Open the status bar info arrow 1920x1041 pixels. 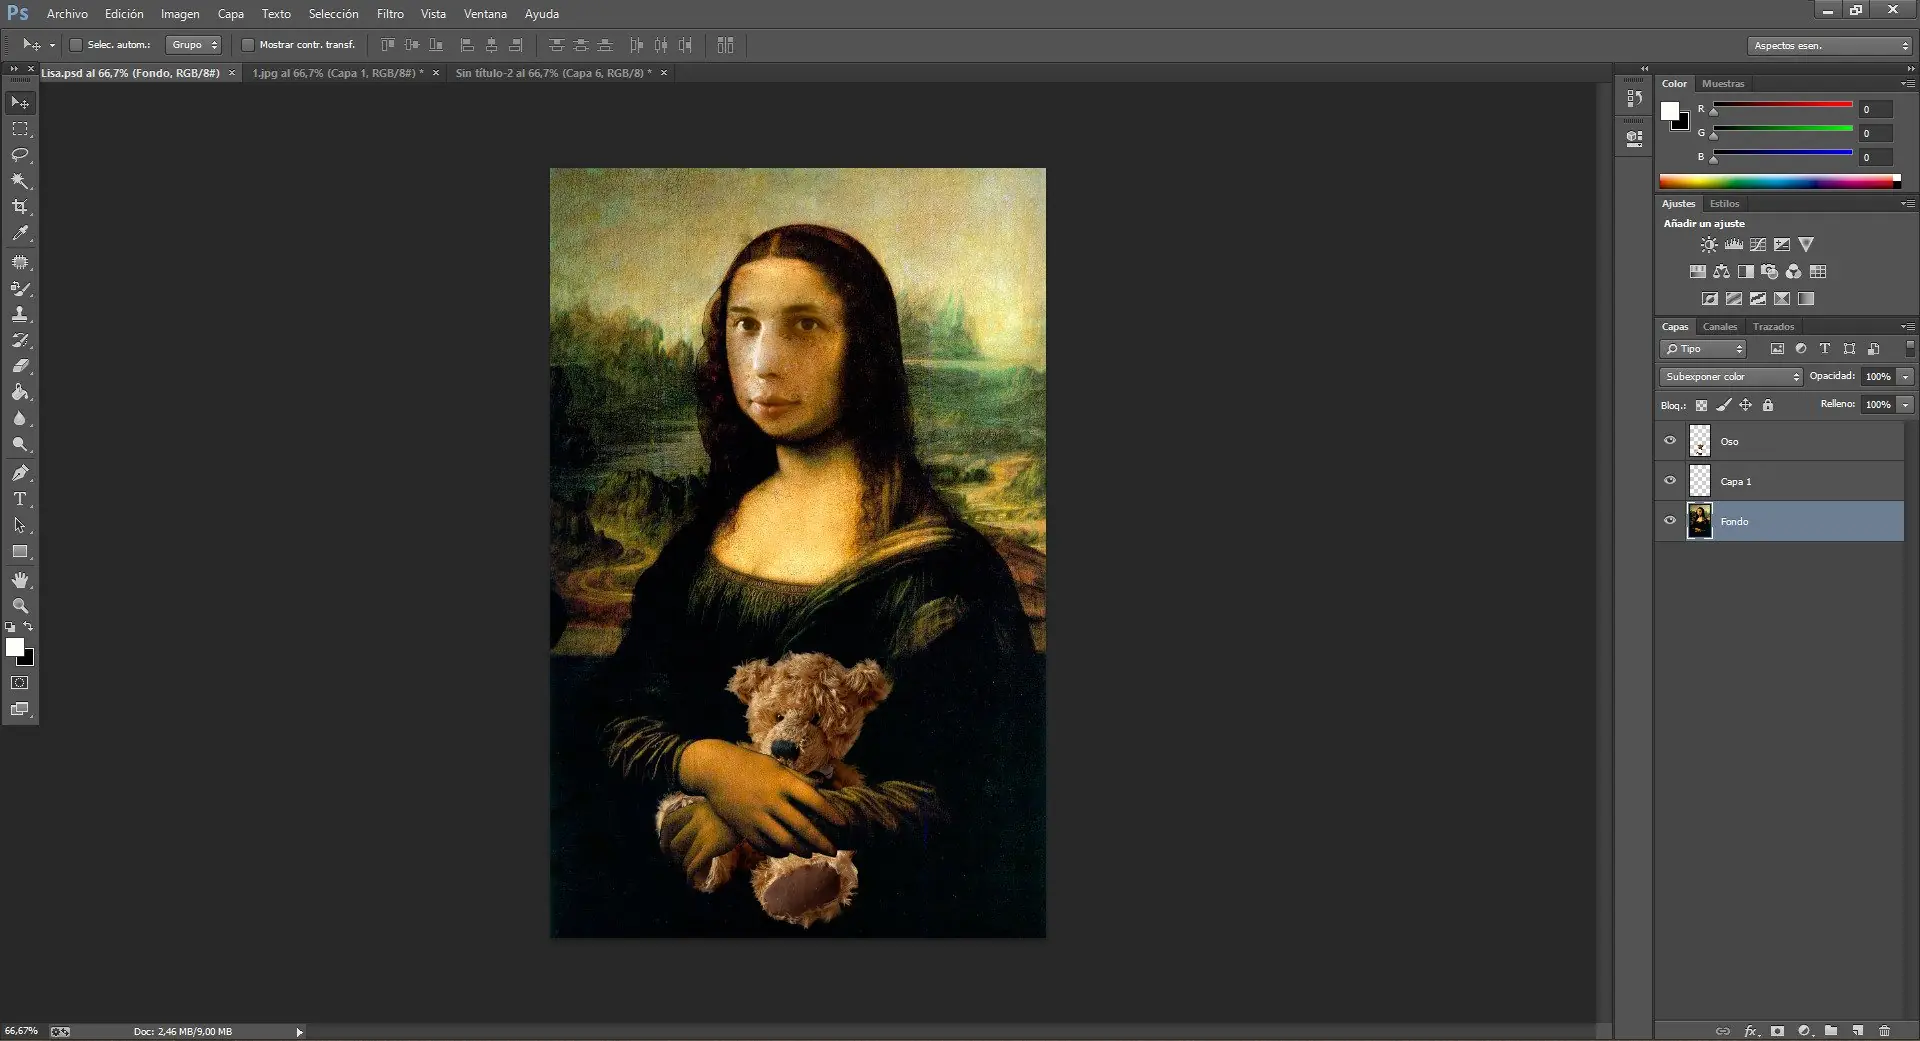299,1032
